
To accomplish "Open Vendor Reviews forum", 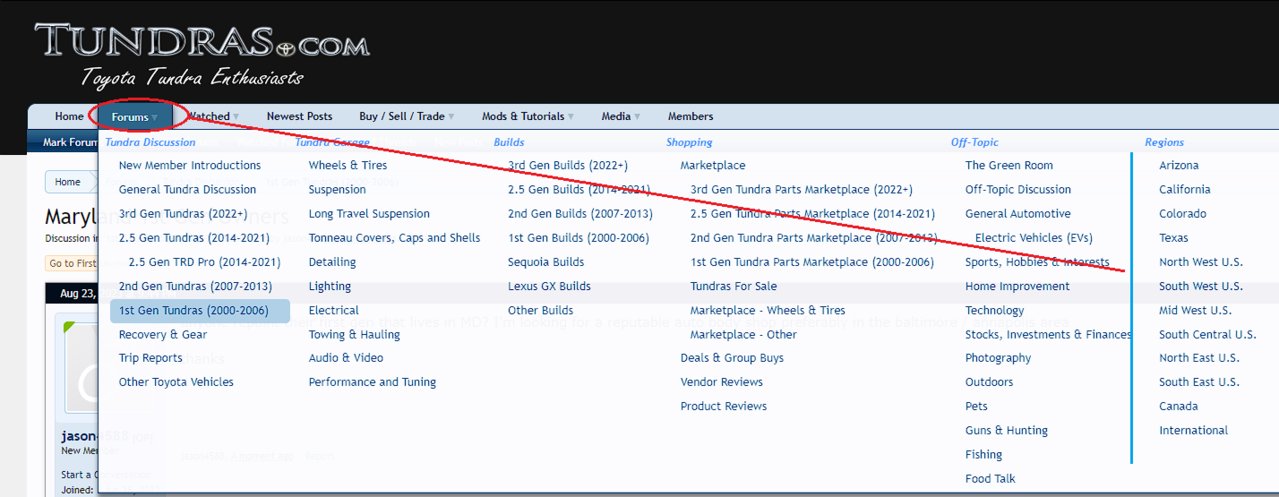I will click(721, 382).
